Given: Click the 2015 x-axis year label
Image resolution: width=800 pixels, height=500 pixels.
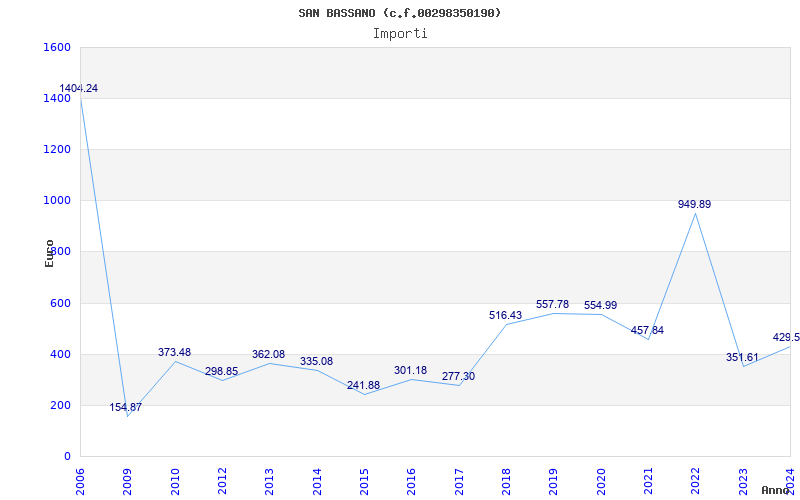Looking at the screenshot, I should click(364, 481).
